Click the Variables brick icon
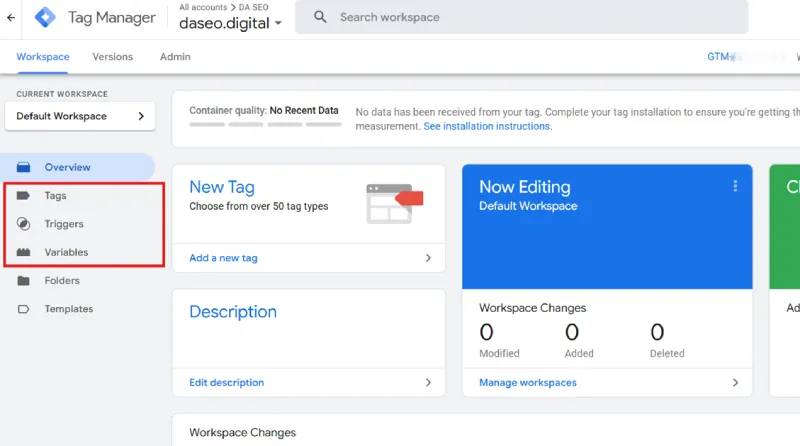Image resolution: width=800 pixels, height=446 pixels. (x=23, y=252)
